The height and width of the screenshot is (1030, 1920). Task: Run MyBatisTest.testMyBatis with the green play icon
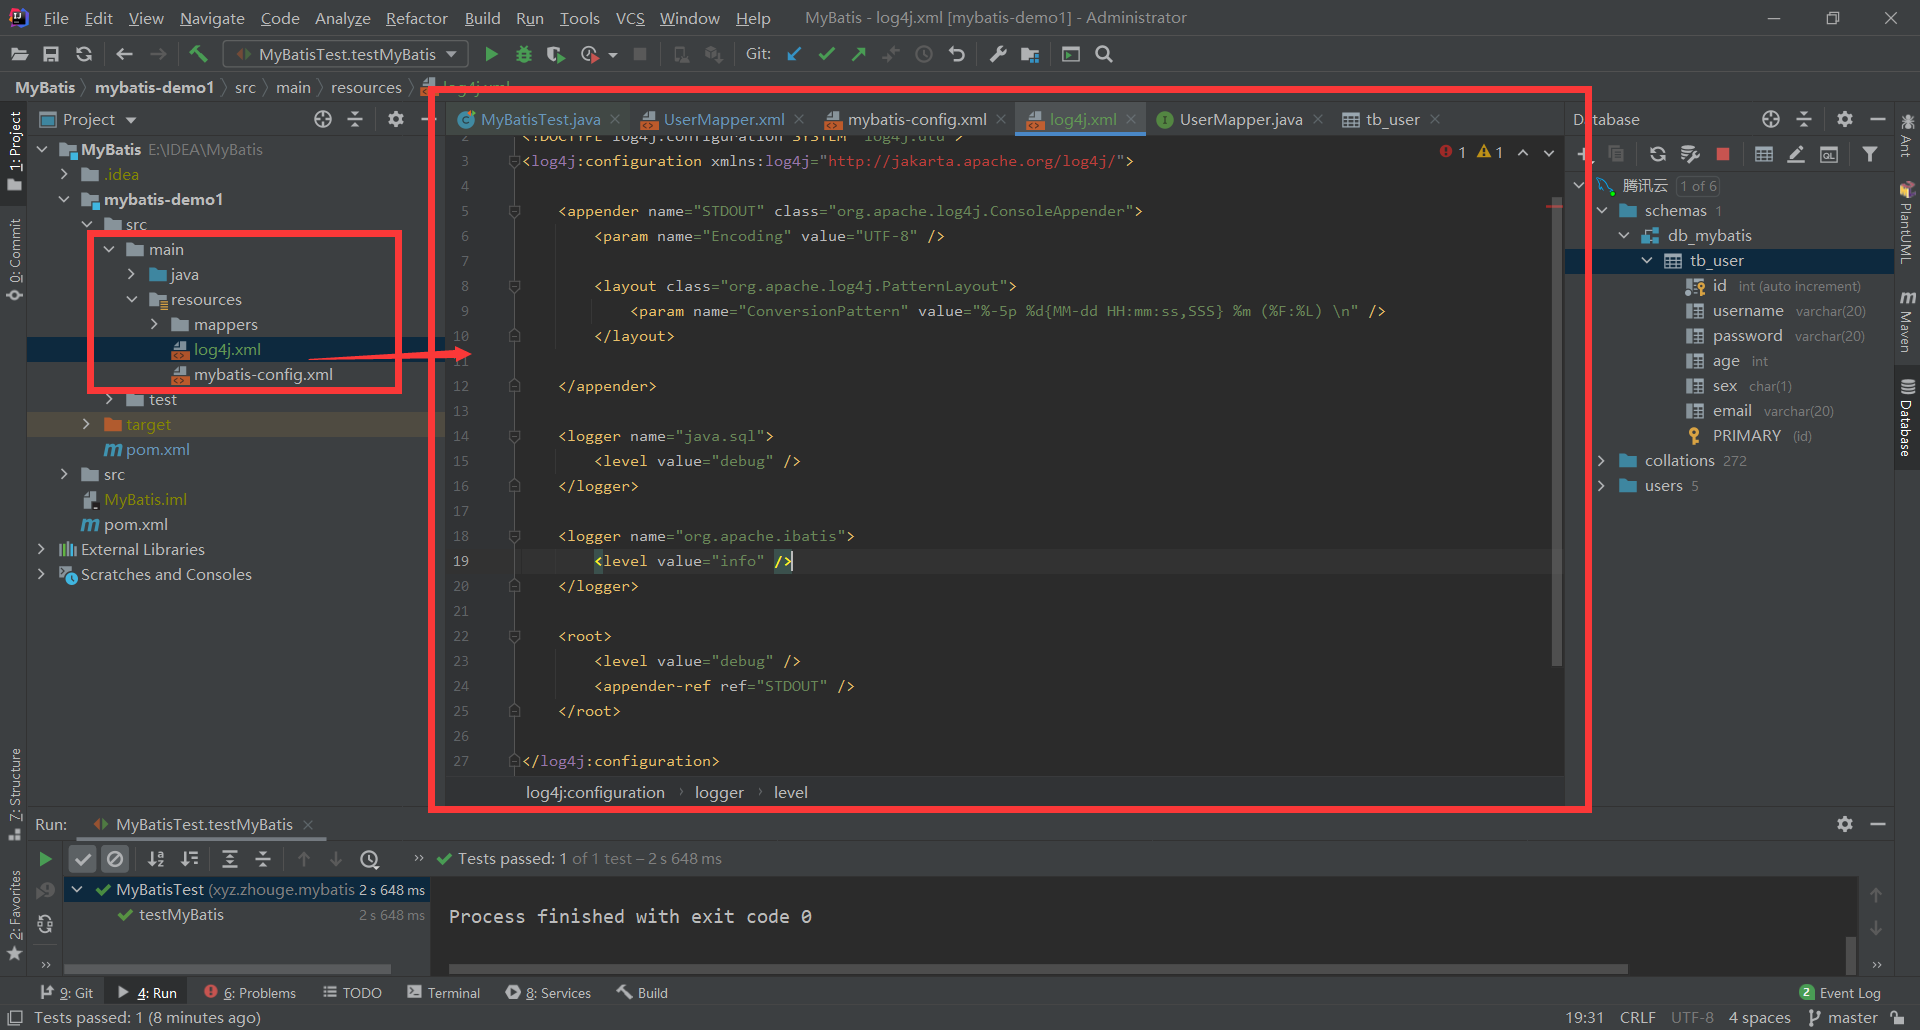click(x=491, y=54)
